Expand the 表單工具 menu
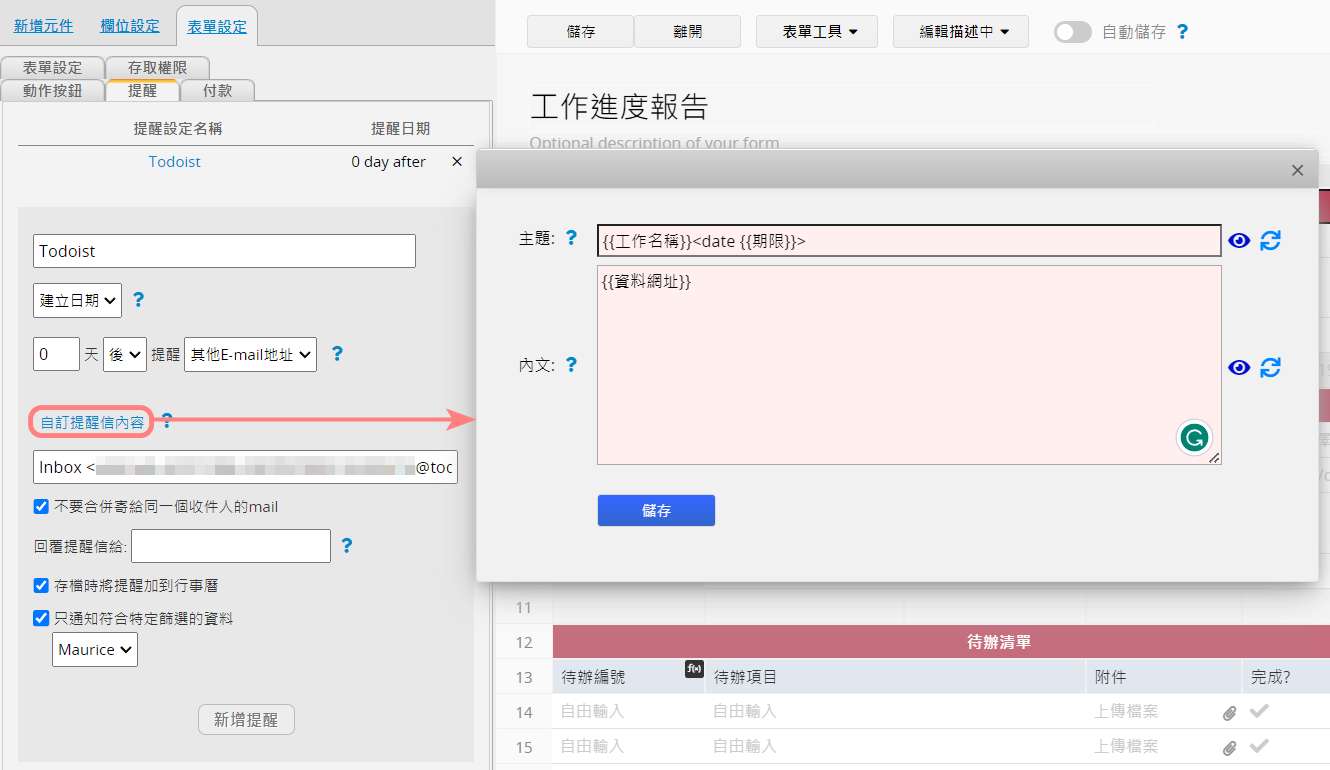The width and height of the screenshot is (1330, 770). (x=816, y=32)
